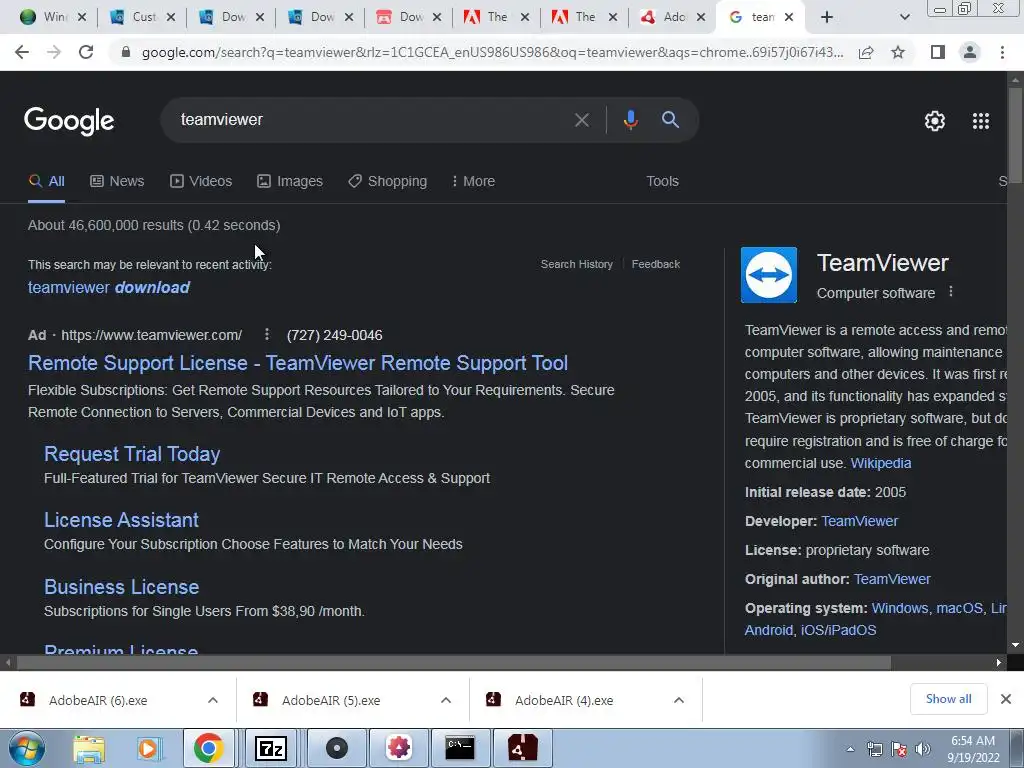The width and height of the screenshot is (1024, 768).
Task: Switch to the Shopping results tab
Action: pyautogui.click(x=387, y=181)
